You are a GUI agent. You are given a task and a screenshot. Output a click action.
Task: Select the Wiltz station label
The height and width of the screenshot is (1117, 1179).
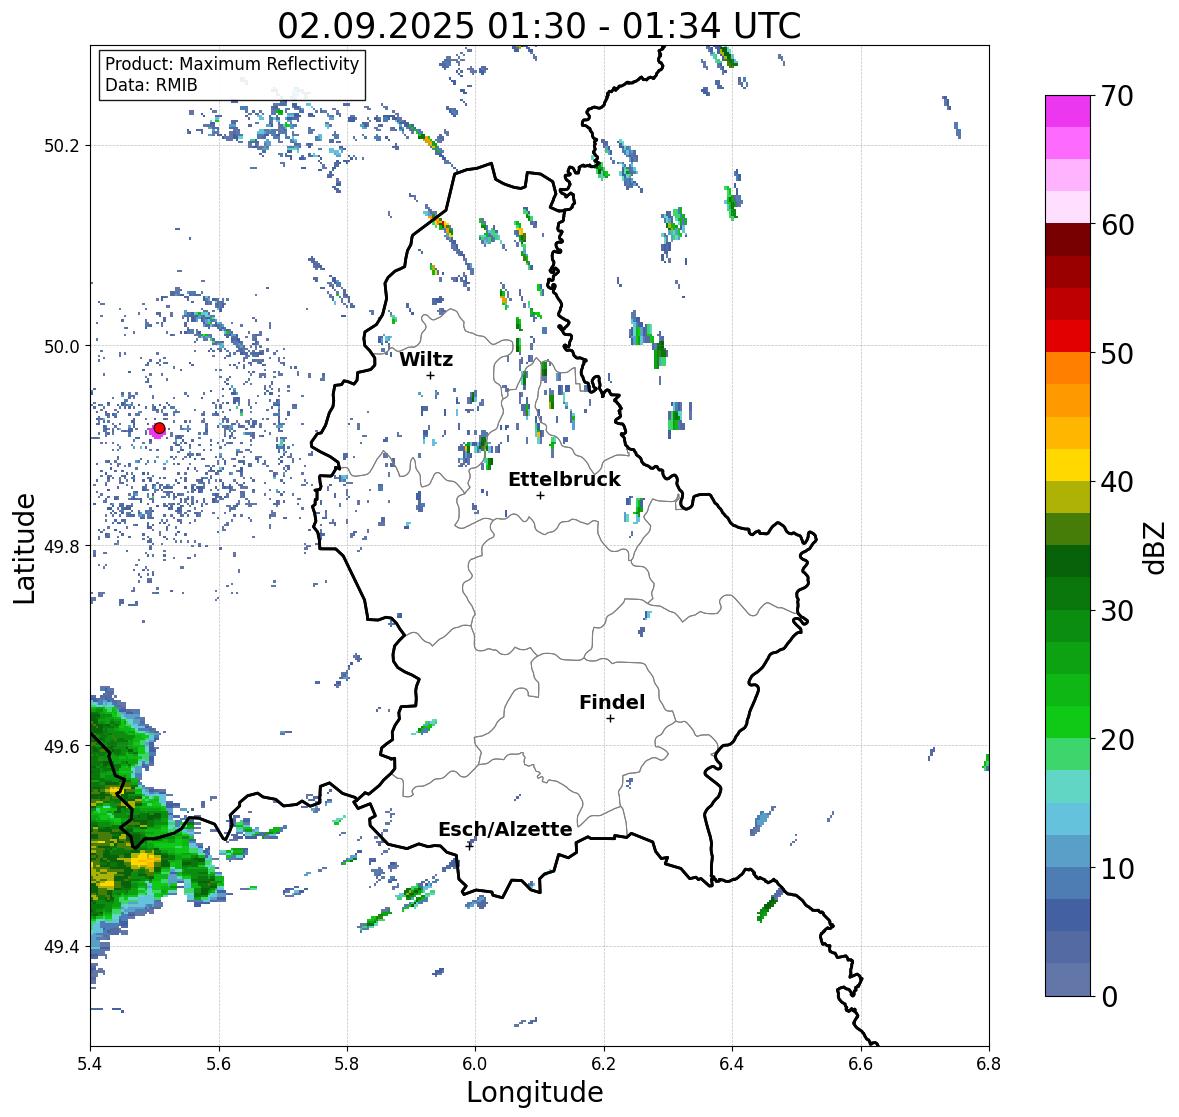click(x=426, y=359)
